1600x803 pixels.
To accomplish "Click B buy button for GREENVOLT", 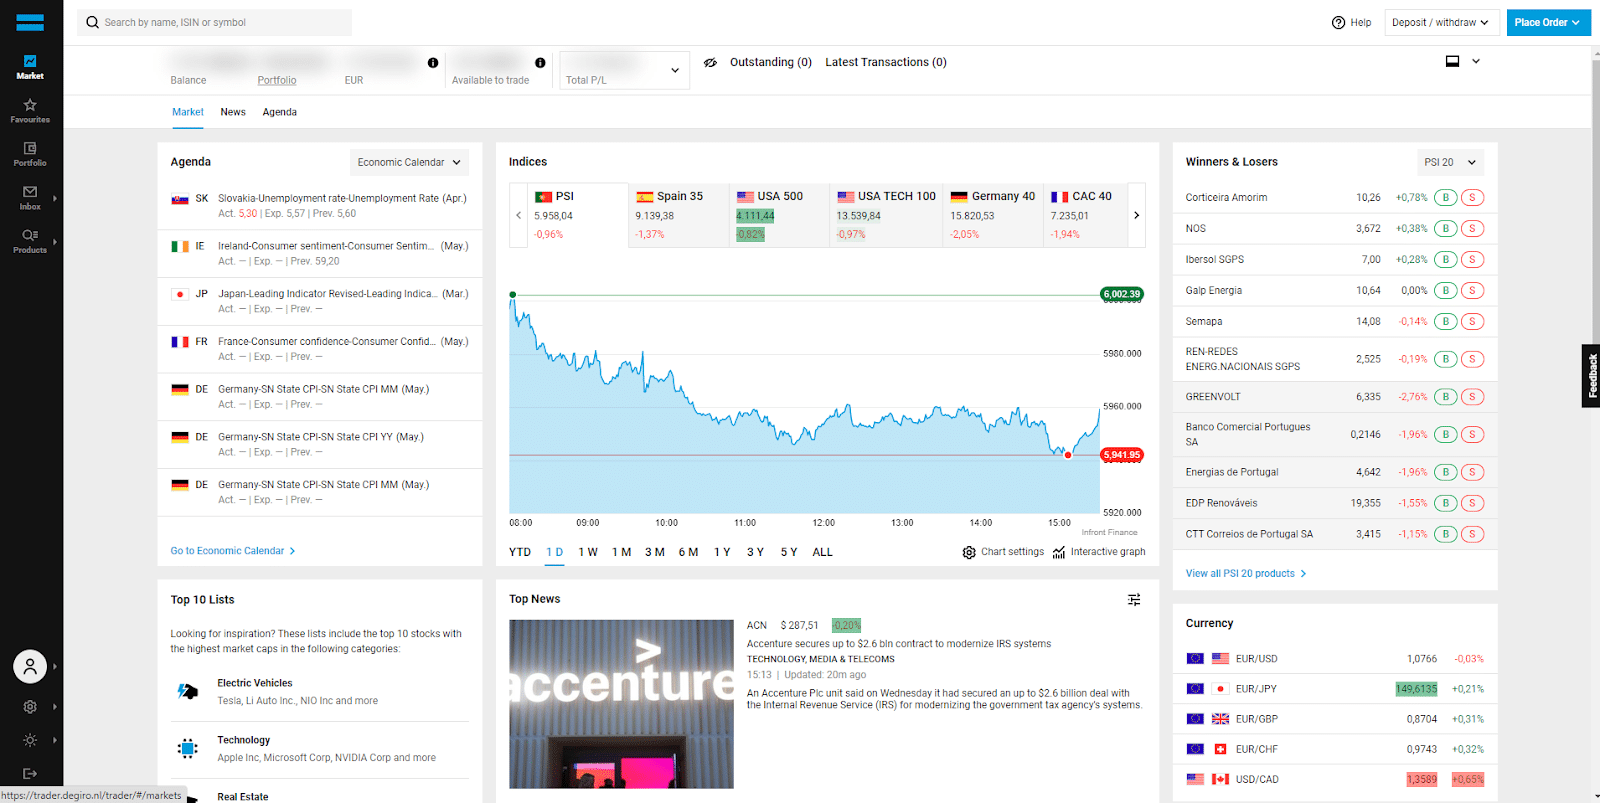I will tap(1445, 396).
